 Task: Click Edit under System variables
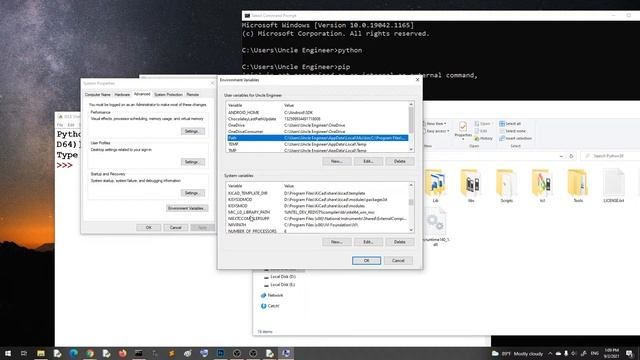point(368,242)
